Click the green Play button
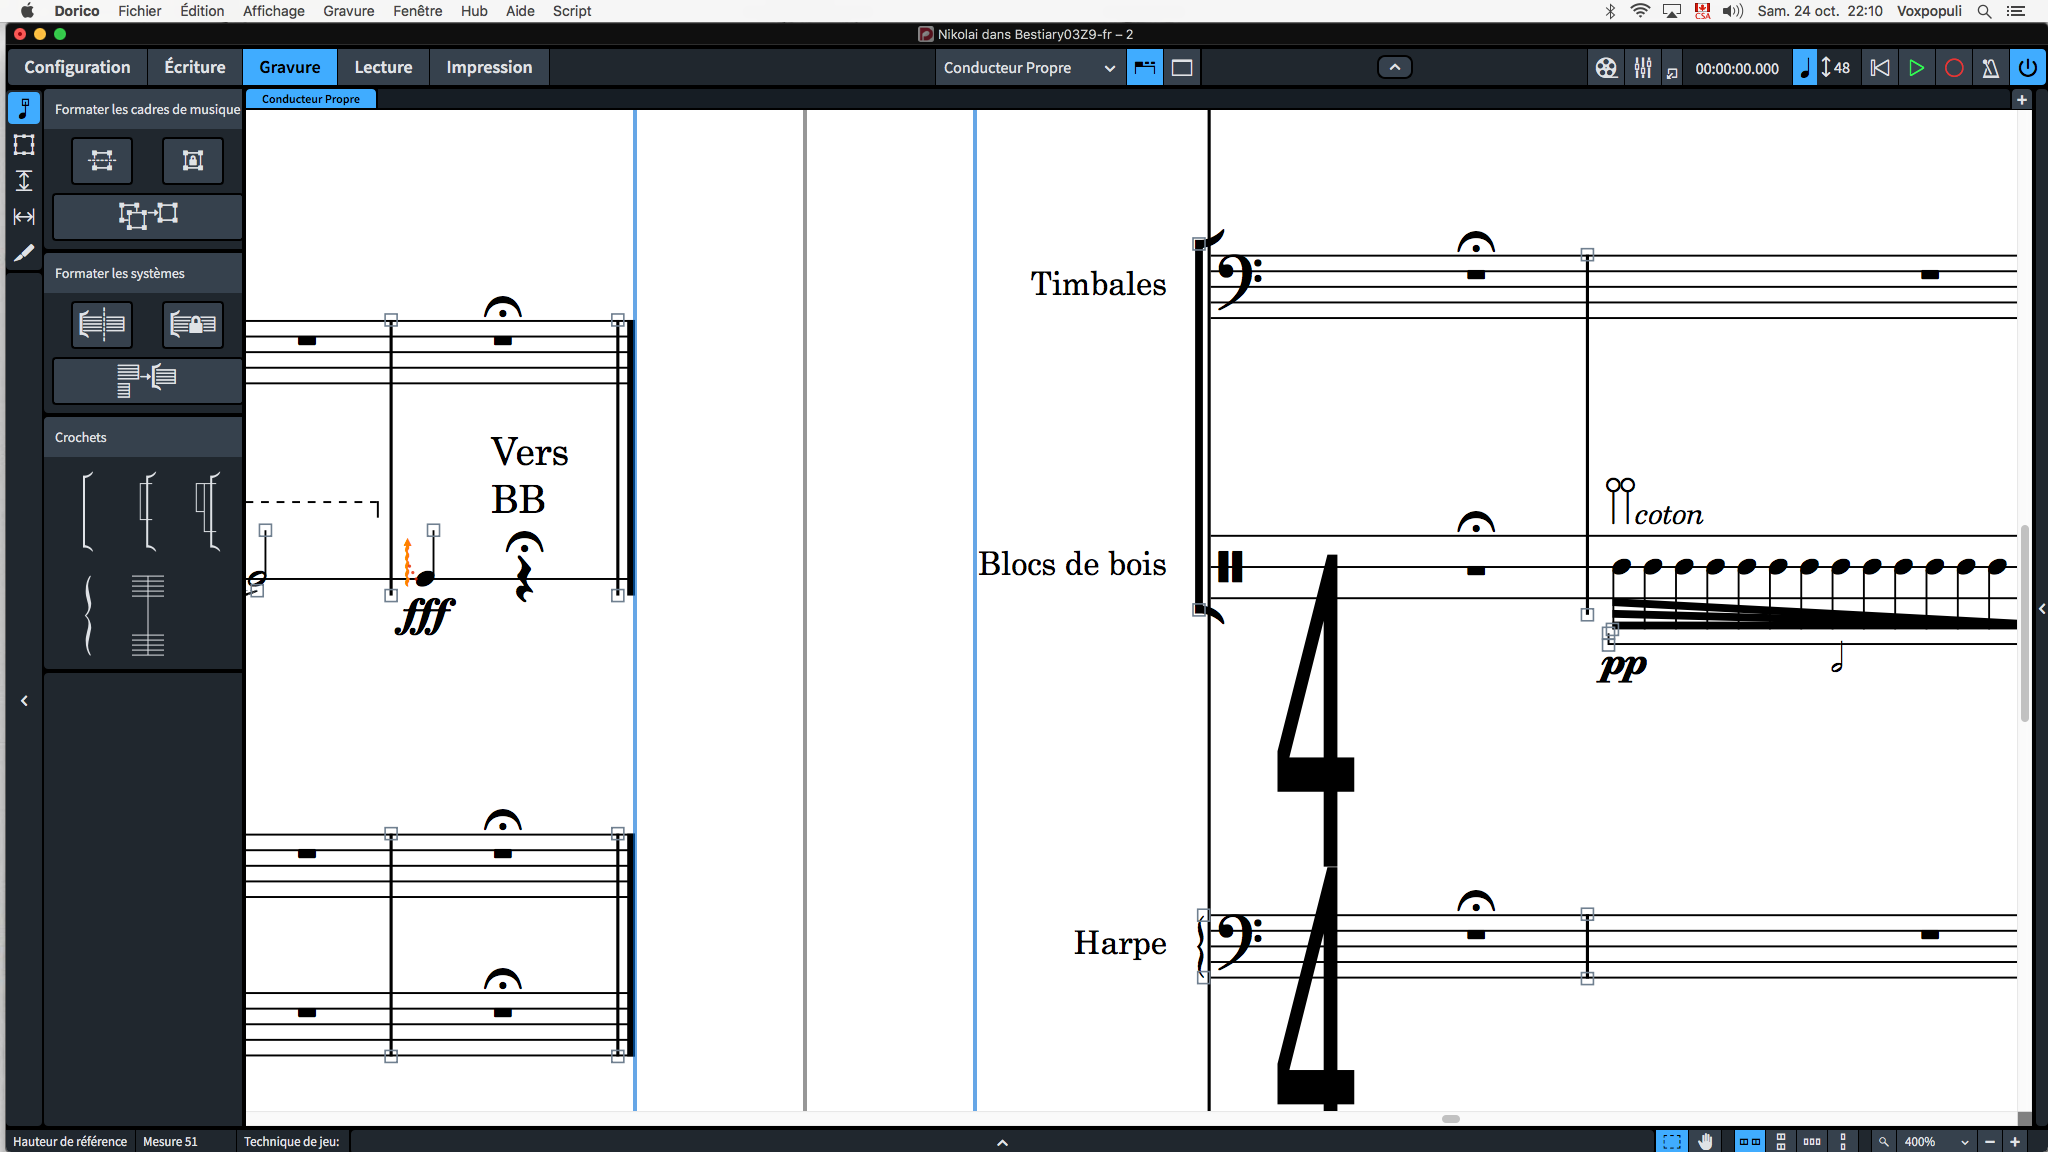The image size is (2048, 1152). click(x=1916, y=68)
